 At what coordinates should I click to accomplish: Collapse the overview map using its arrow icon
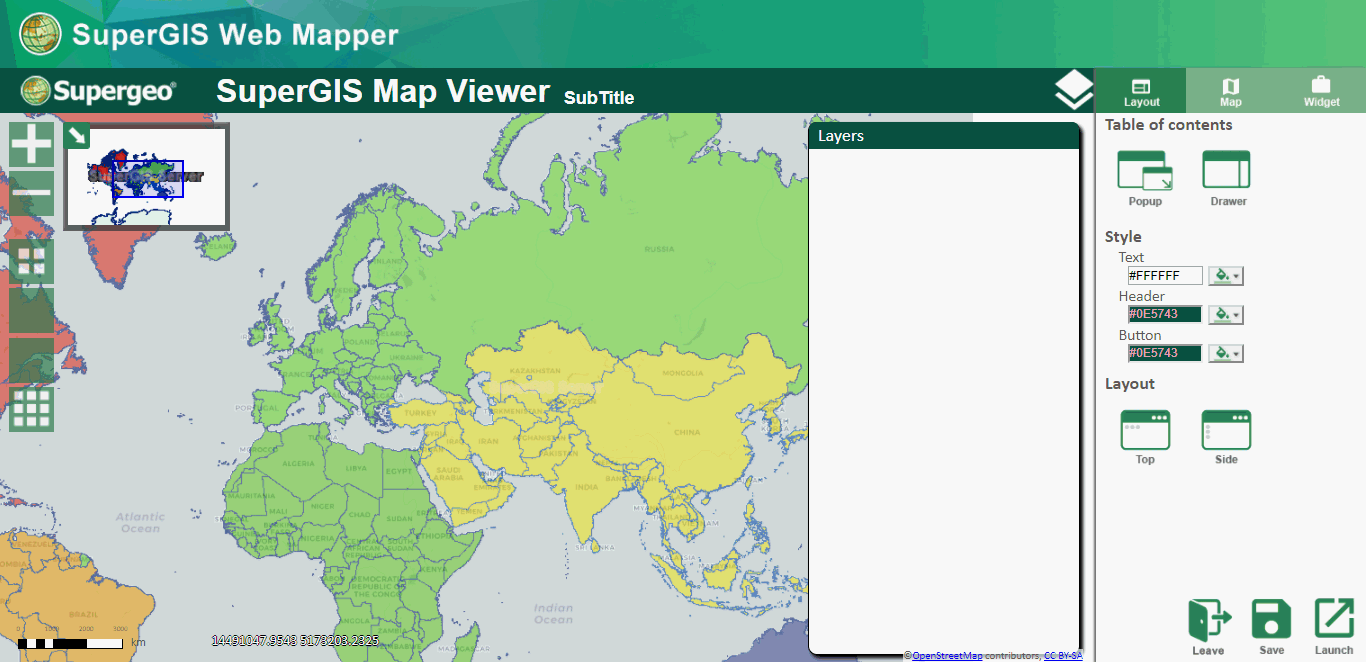78,135
